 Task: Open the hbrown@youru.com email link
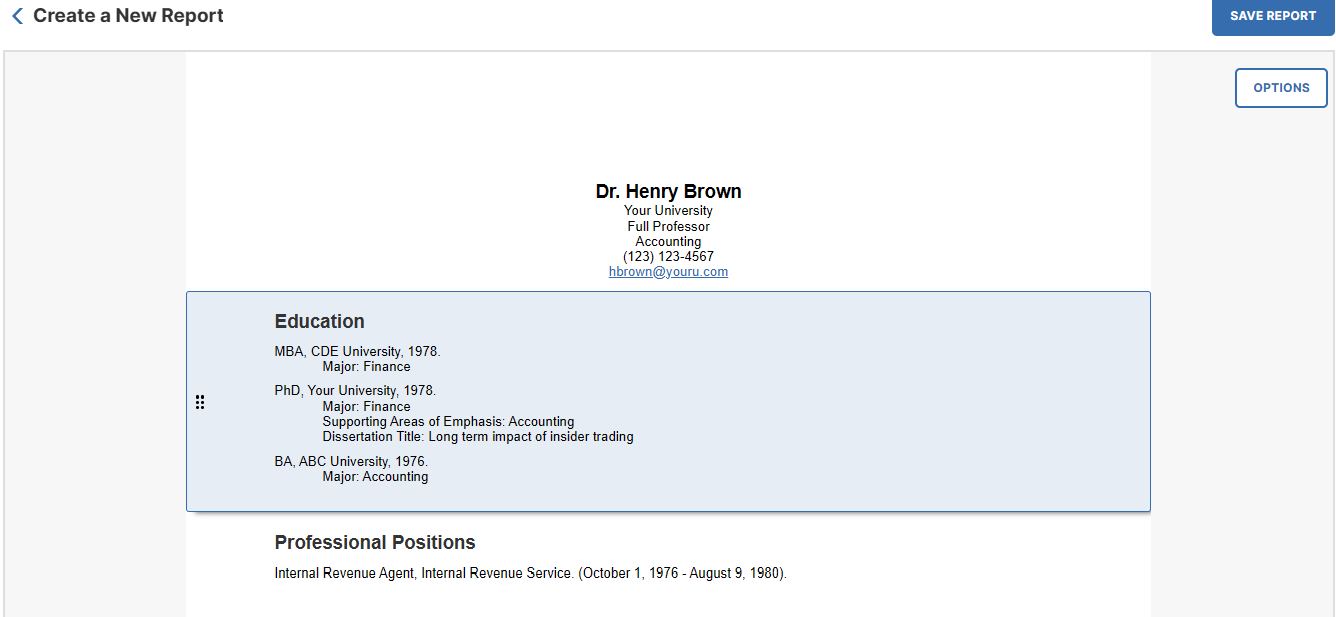668,272
